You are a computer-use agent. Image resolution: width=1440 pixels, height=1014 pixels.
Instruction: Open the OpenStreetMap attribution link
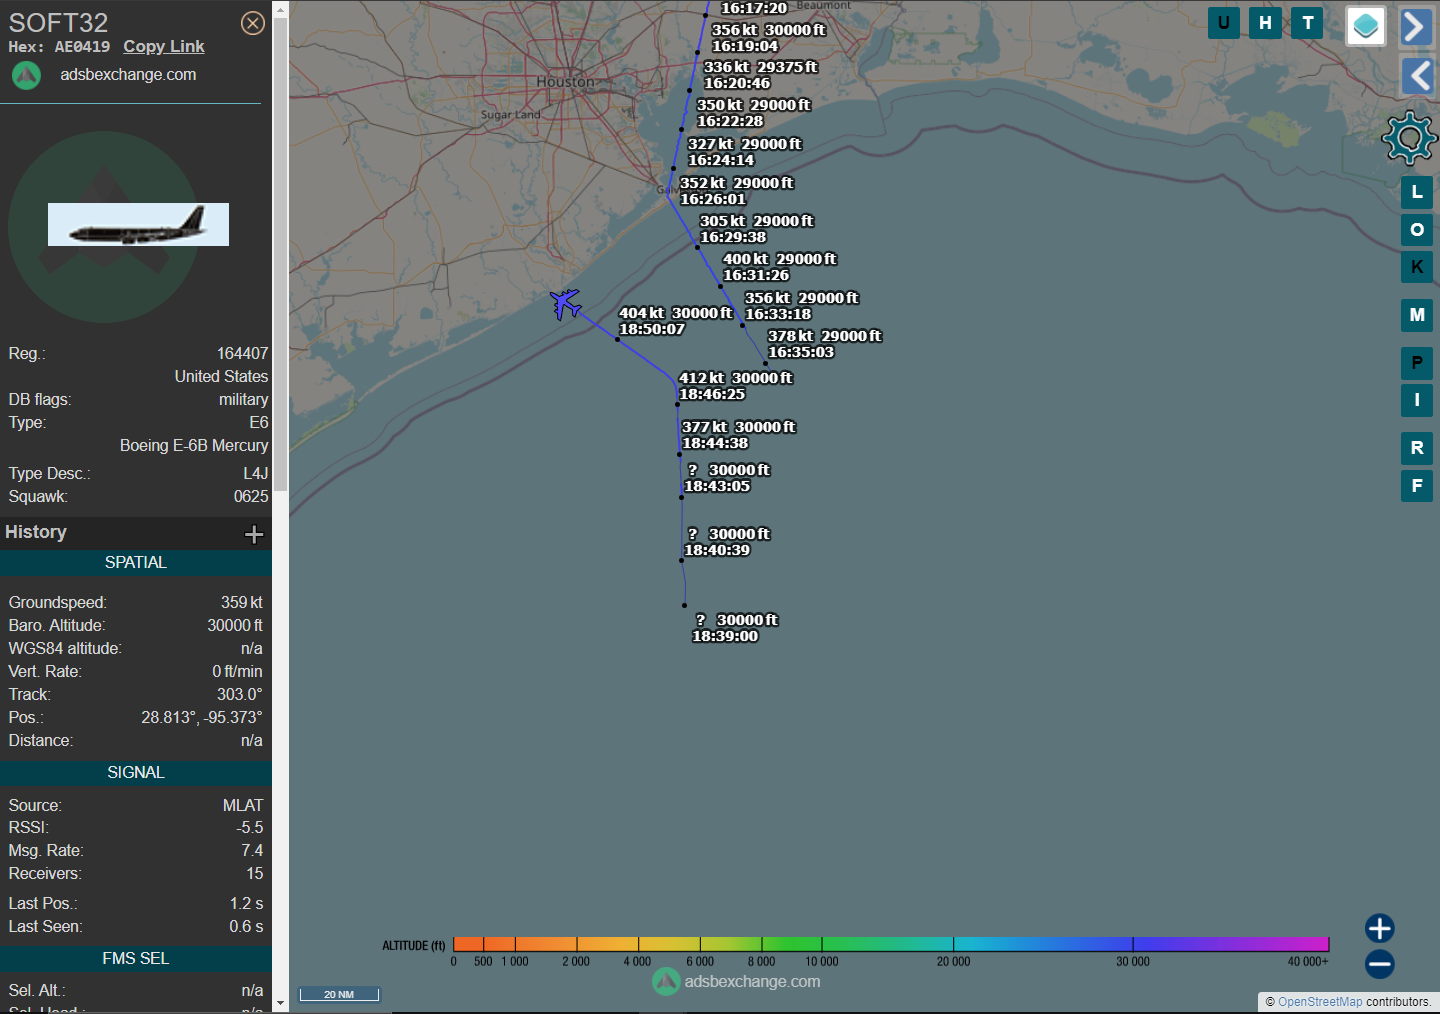(x=1320, y=1002)
